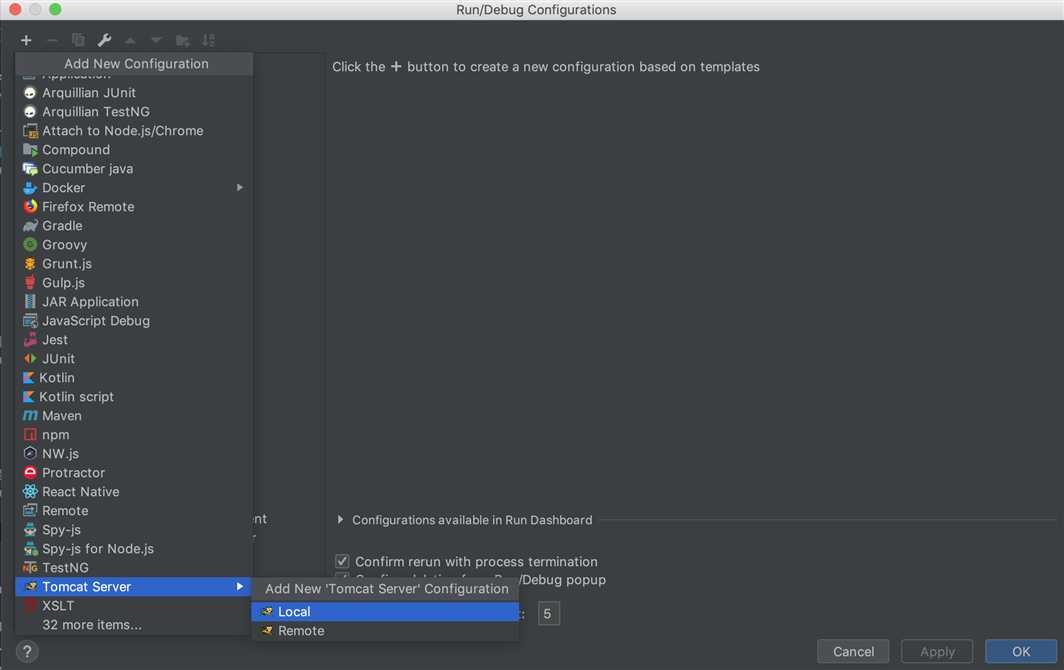Expand the Tomcat Server submenu arrow
This screenshot has height=670, width=1064.
tap(240, 587)
